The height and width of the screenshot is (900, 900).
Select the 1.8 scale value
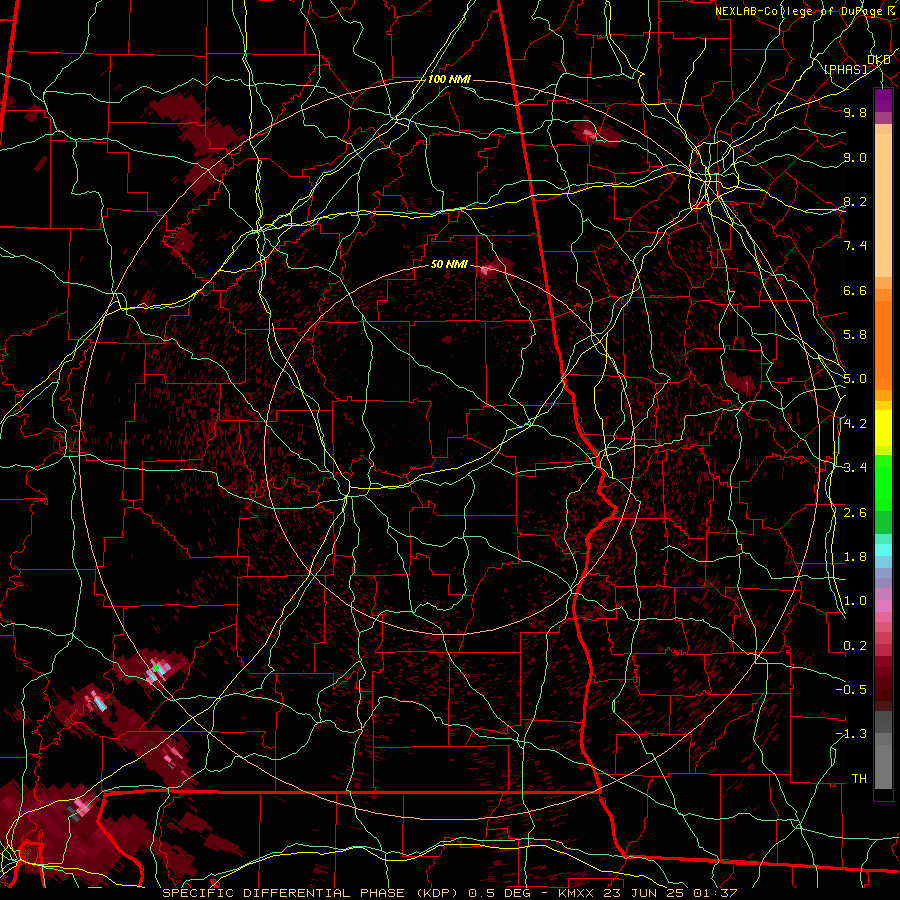click(855, 557)
